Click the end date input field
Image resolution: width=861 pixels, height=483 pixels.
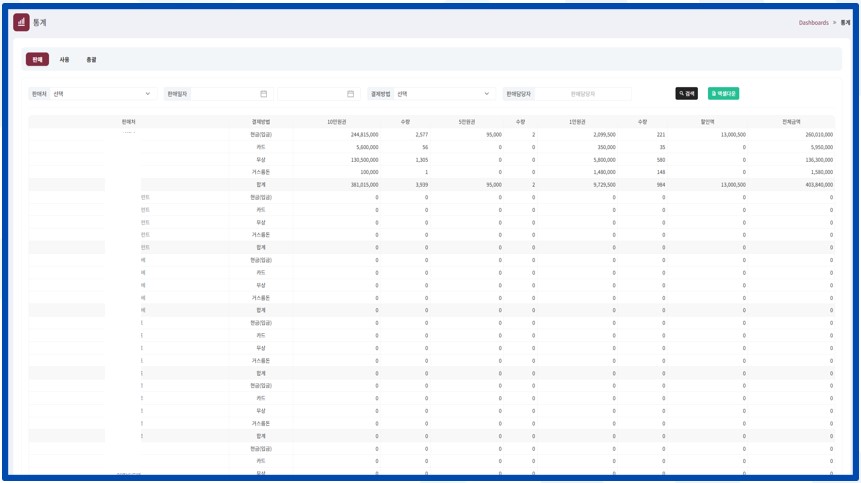(312, 94)
